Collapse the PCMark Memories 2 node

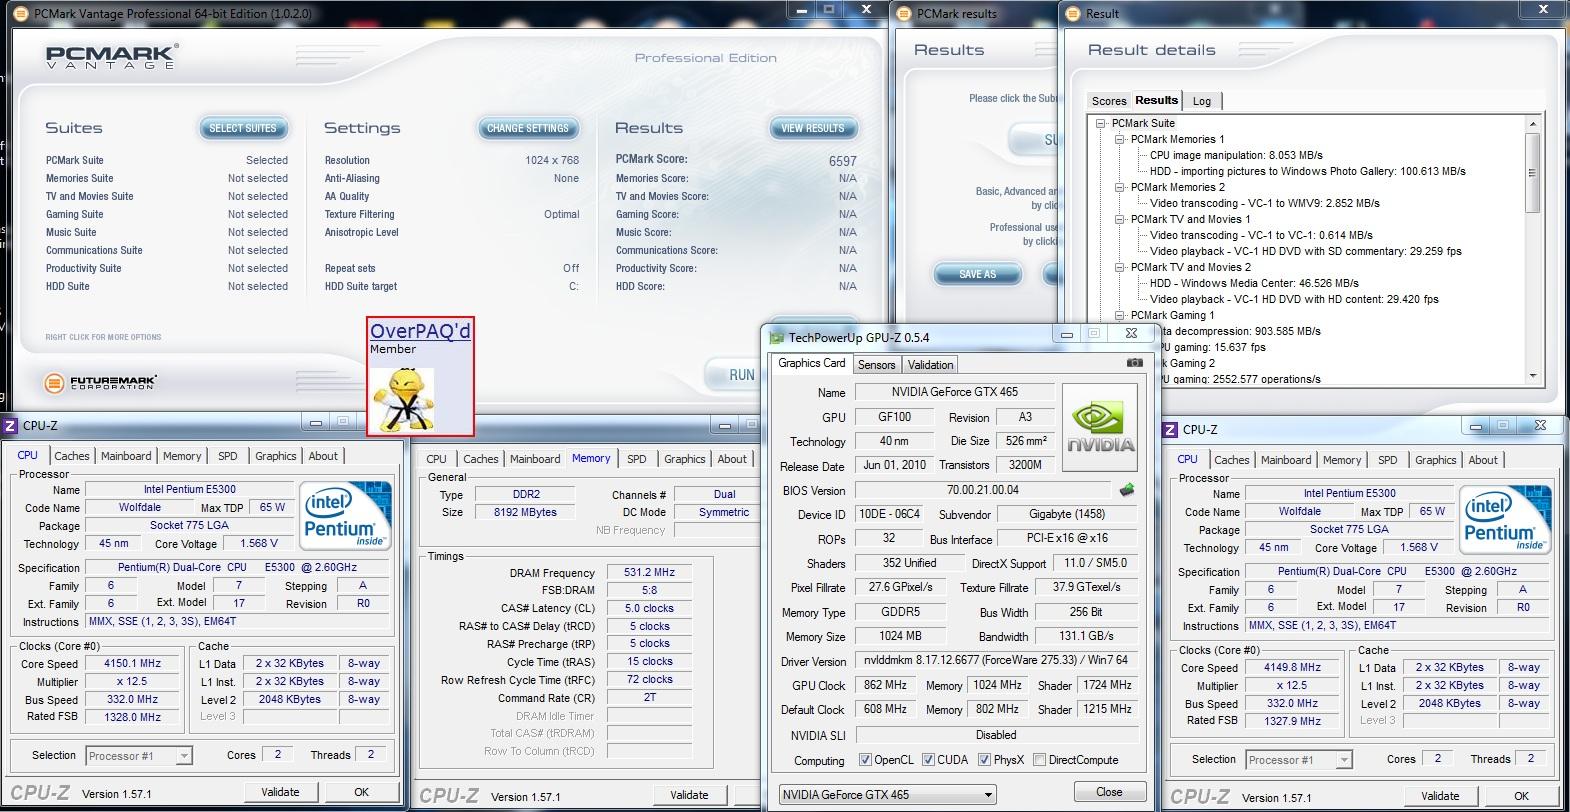coord(1120,187)
